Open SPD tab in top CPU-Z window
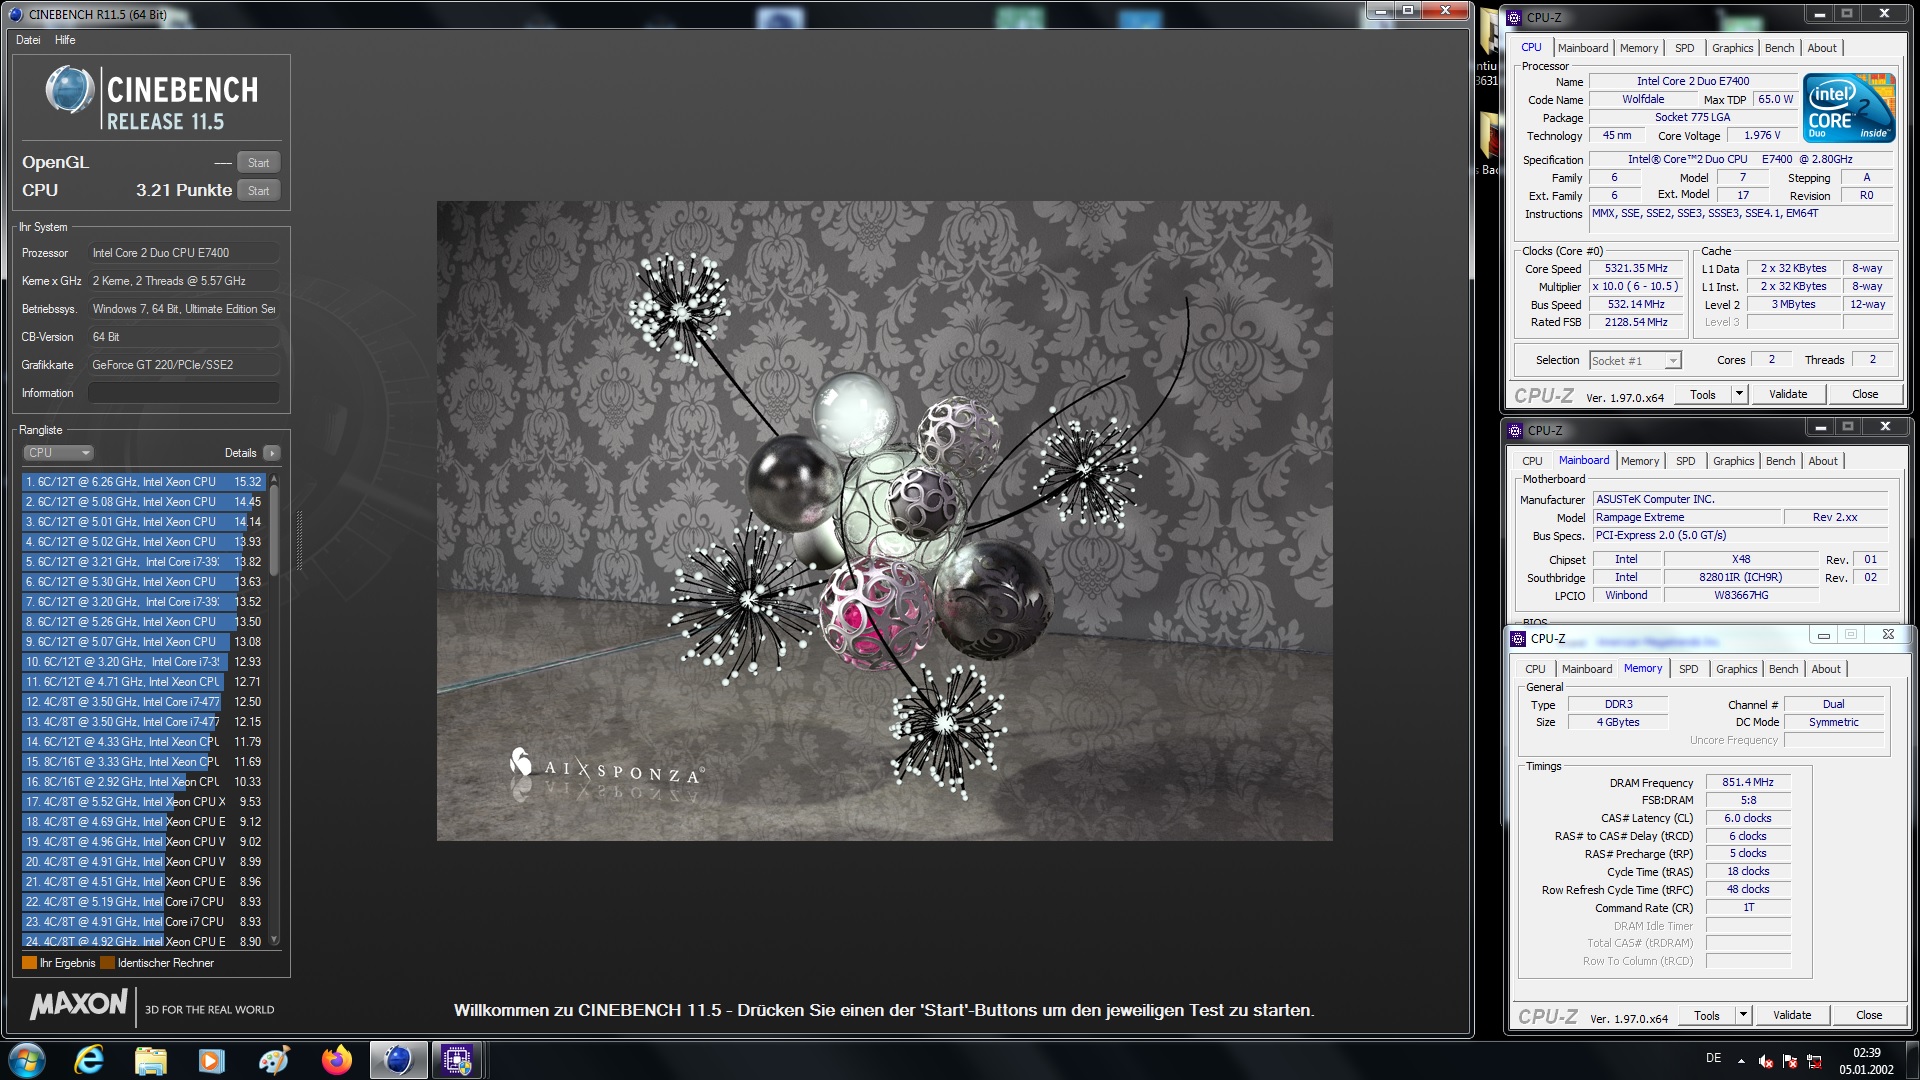 click(x=1685, y=48)
